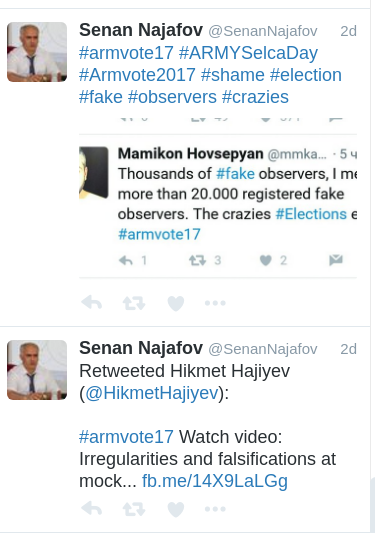Follow the fb.me/14X9LaLGg link

(x=215, y=481)
